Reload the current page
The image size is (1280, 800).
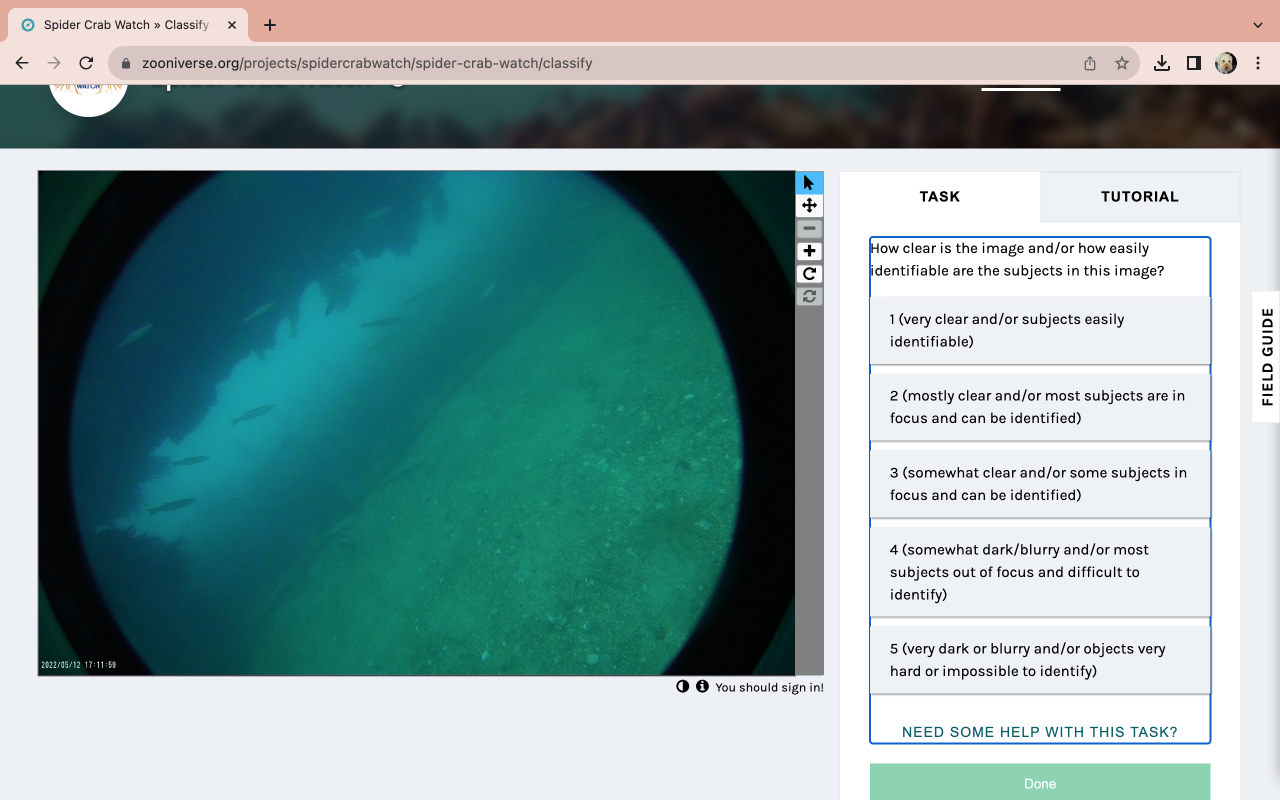click(86, 63)
